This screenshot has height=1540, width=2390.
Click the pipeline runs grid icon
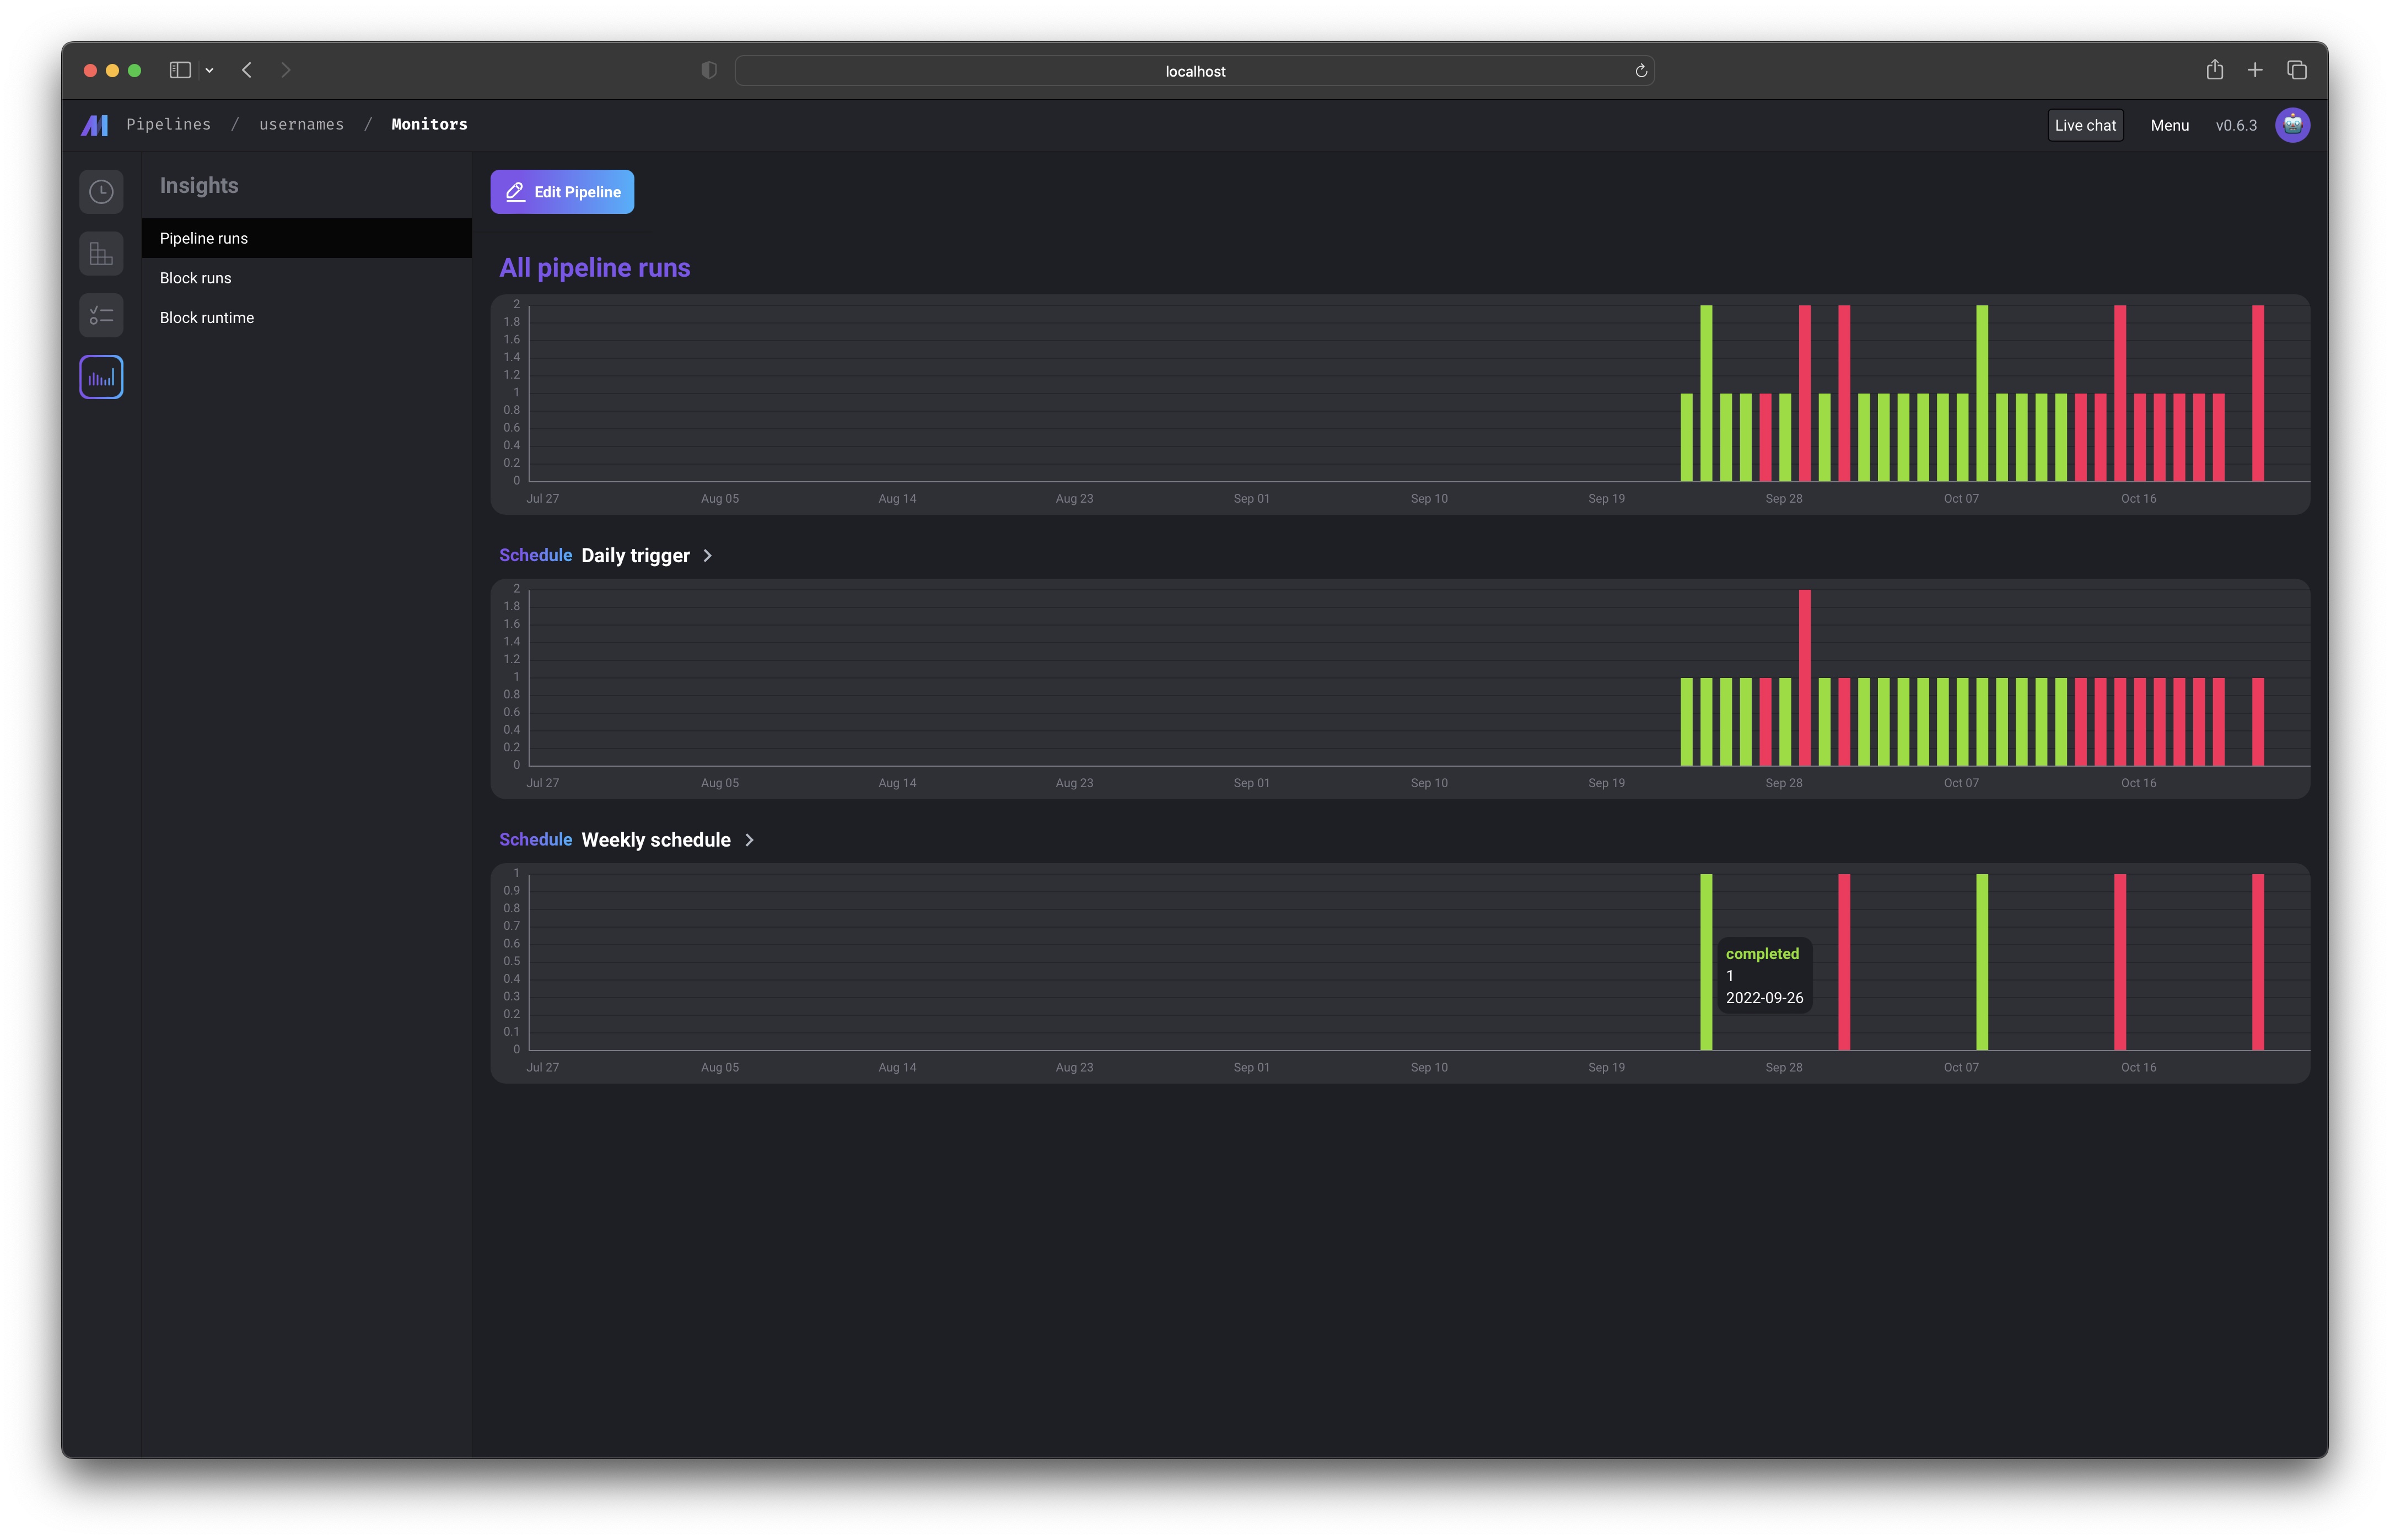[101, 254]
